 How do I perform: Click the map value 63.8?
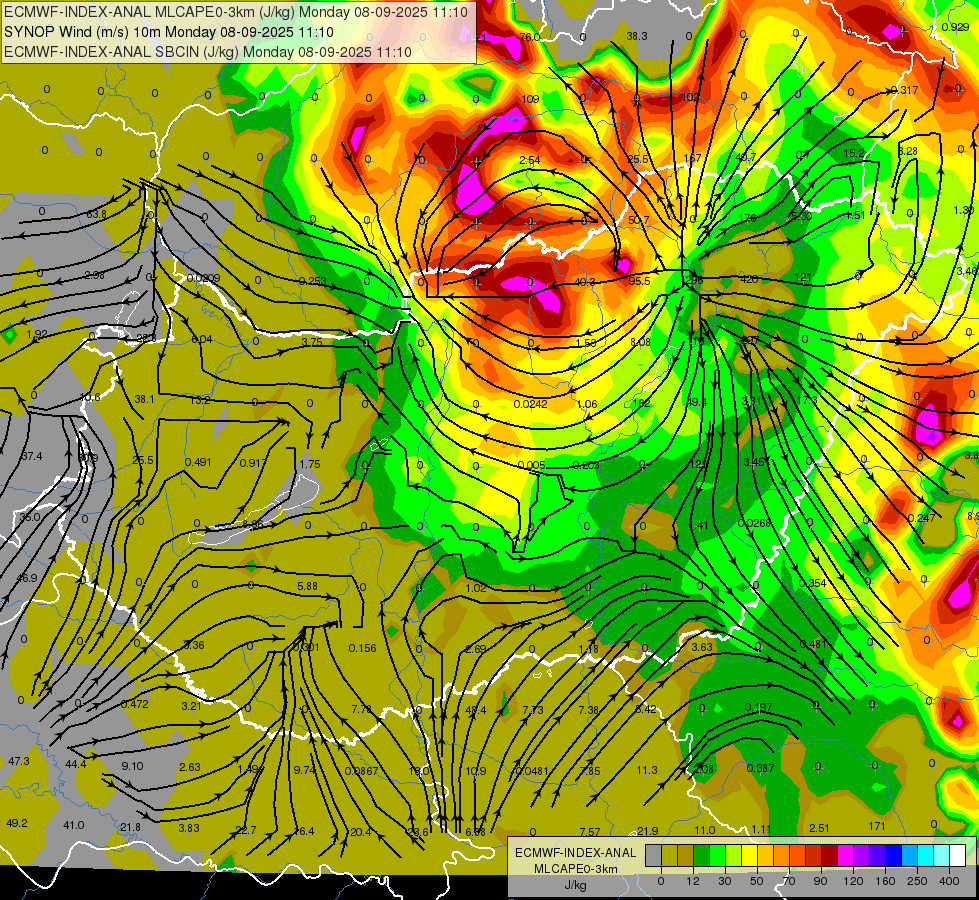coord(96,214)
